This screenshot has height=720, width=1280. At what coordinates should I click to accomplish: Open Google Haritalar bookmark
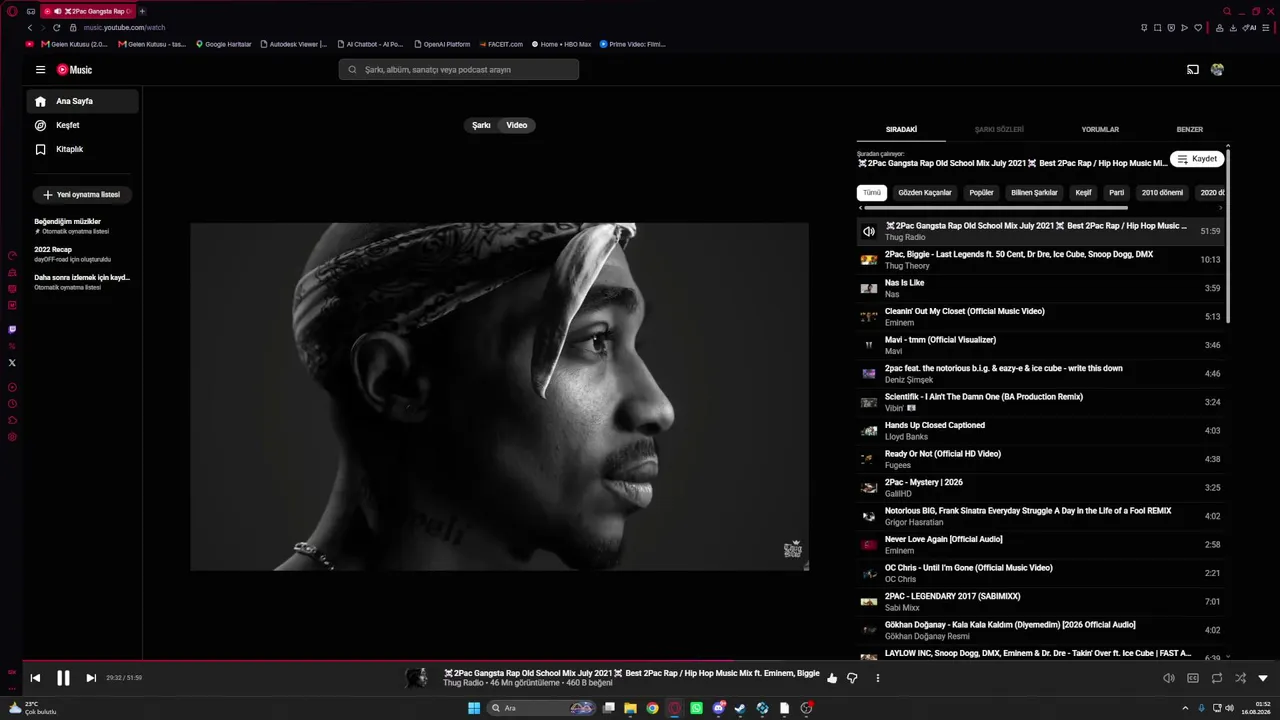pos(224,44)
